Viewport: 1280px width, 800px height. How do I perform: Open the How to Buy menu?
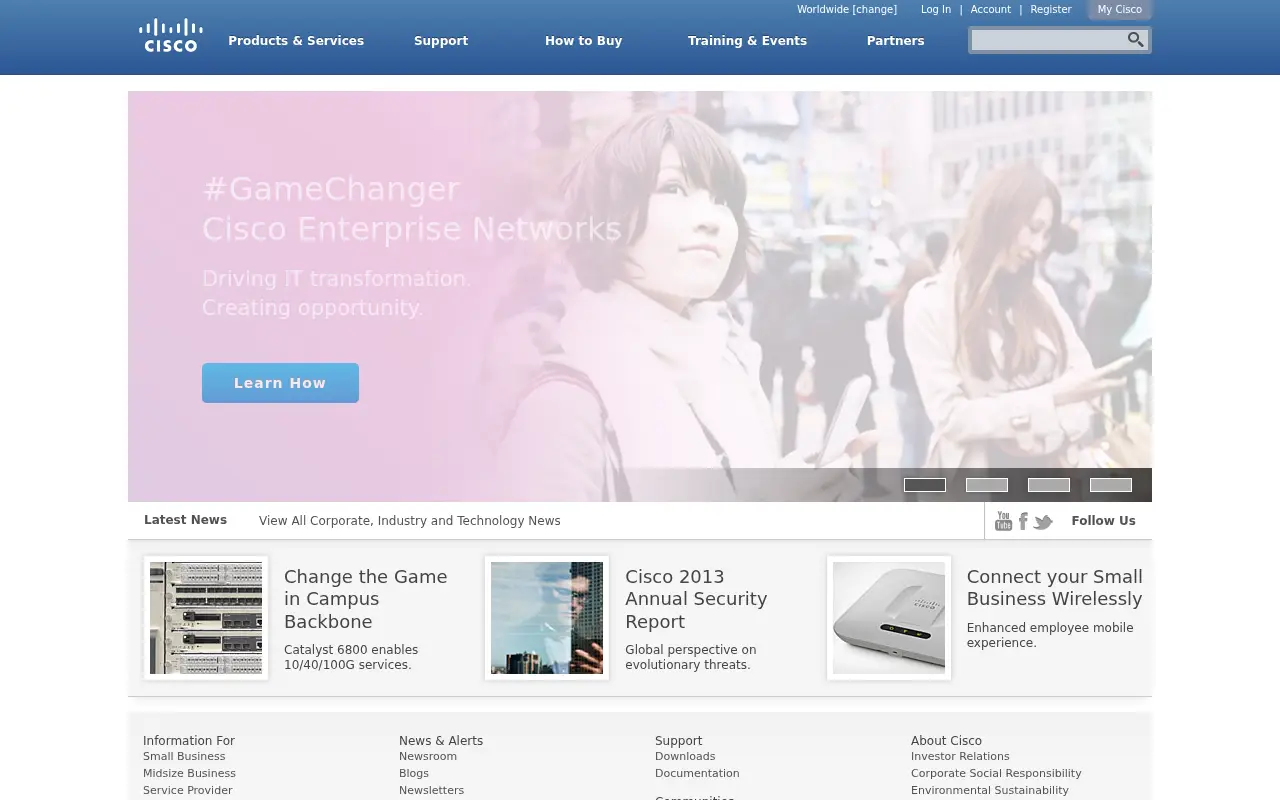click(583, 41)
